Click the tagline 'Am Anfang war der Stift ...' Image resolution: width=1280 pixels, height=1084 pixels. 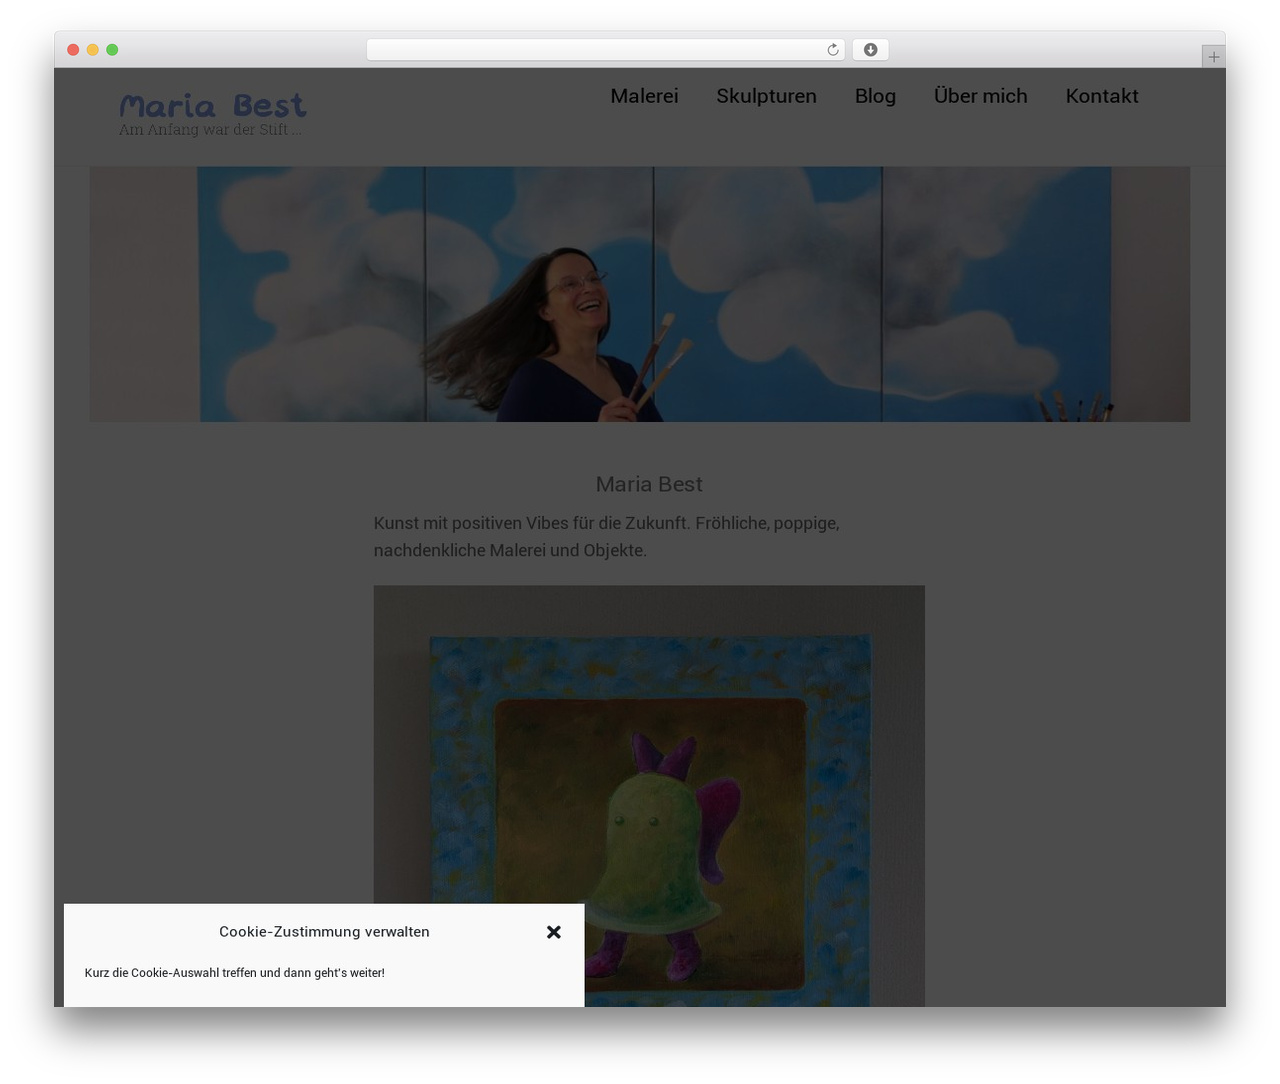click(210, 130)
